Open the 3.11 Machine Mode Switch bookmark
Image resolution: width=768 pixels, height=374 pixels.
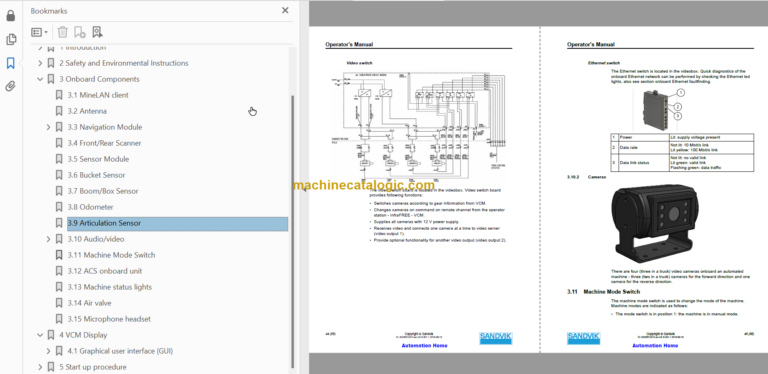coord(111,255)
